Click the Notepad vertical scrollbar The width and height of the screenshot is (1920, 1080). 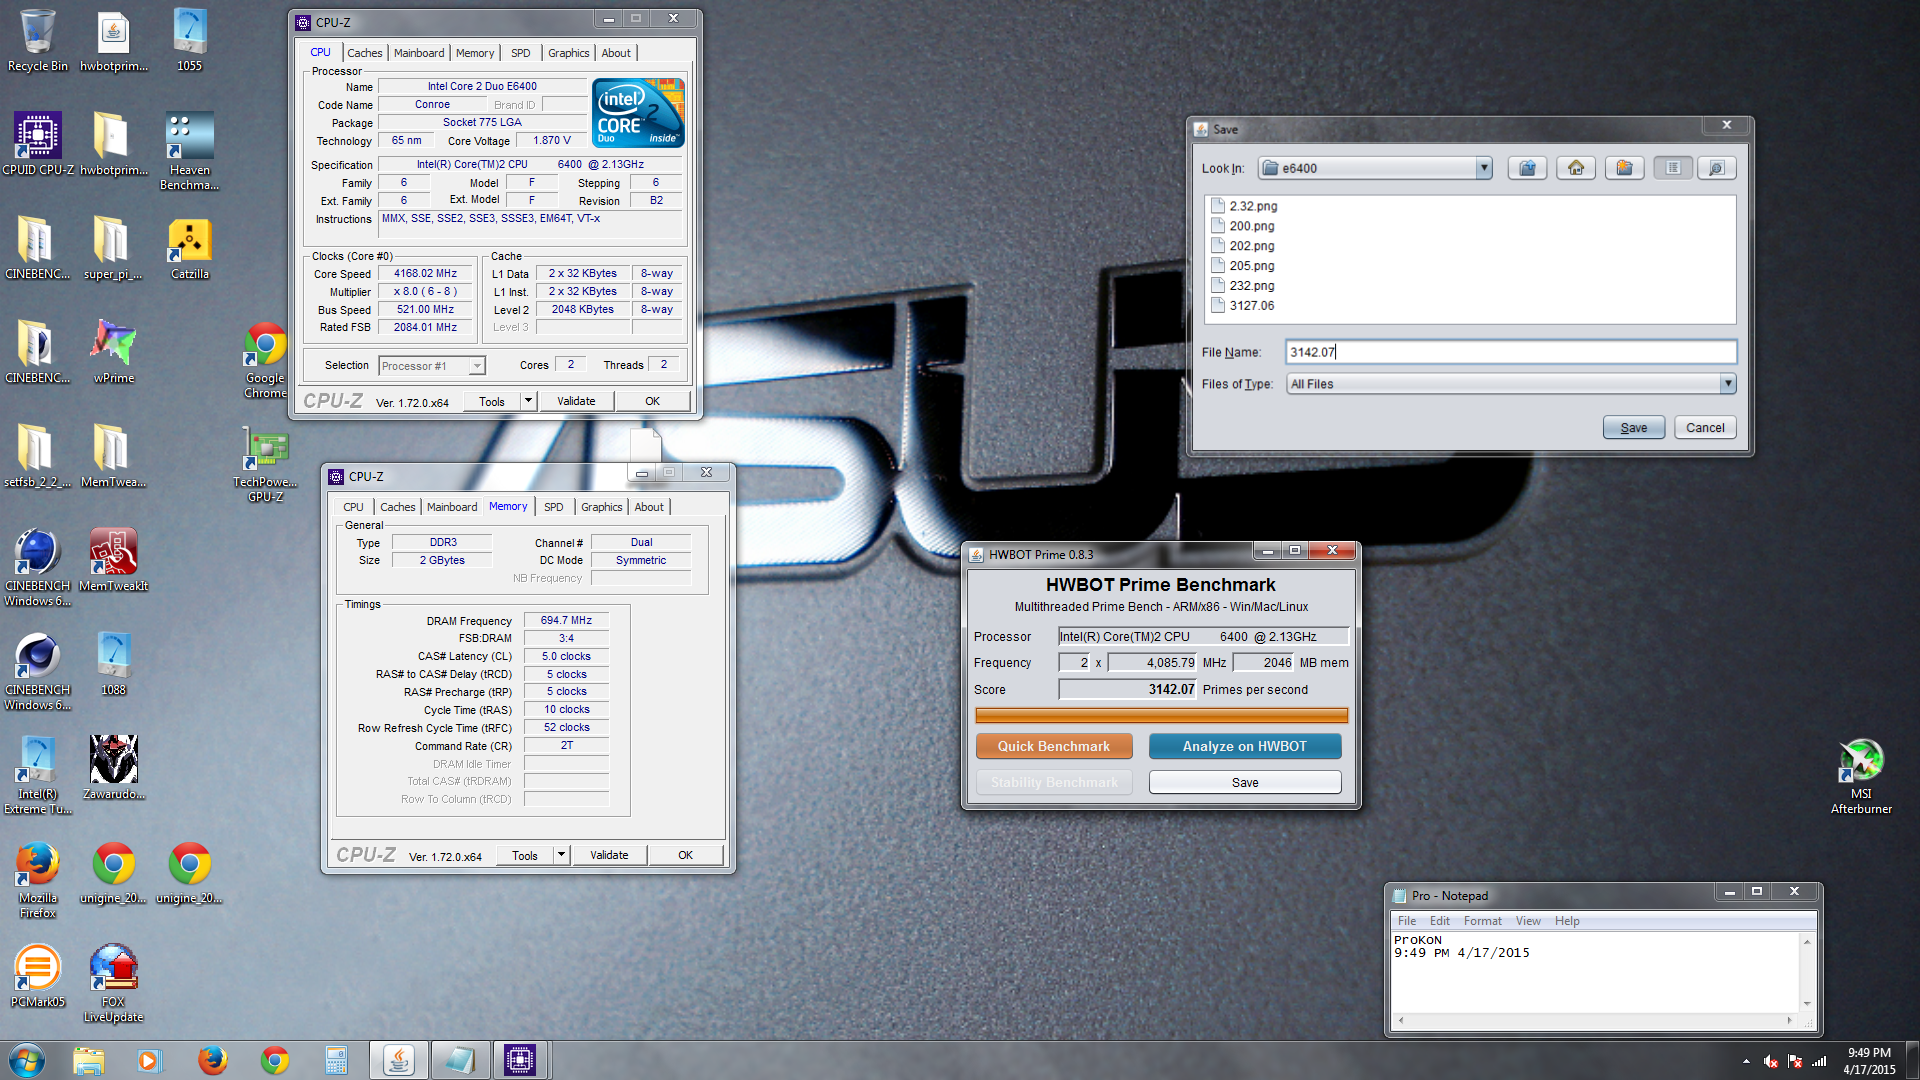pyautogui.click(x=1807, y=972)
